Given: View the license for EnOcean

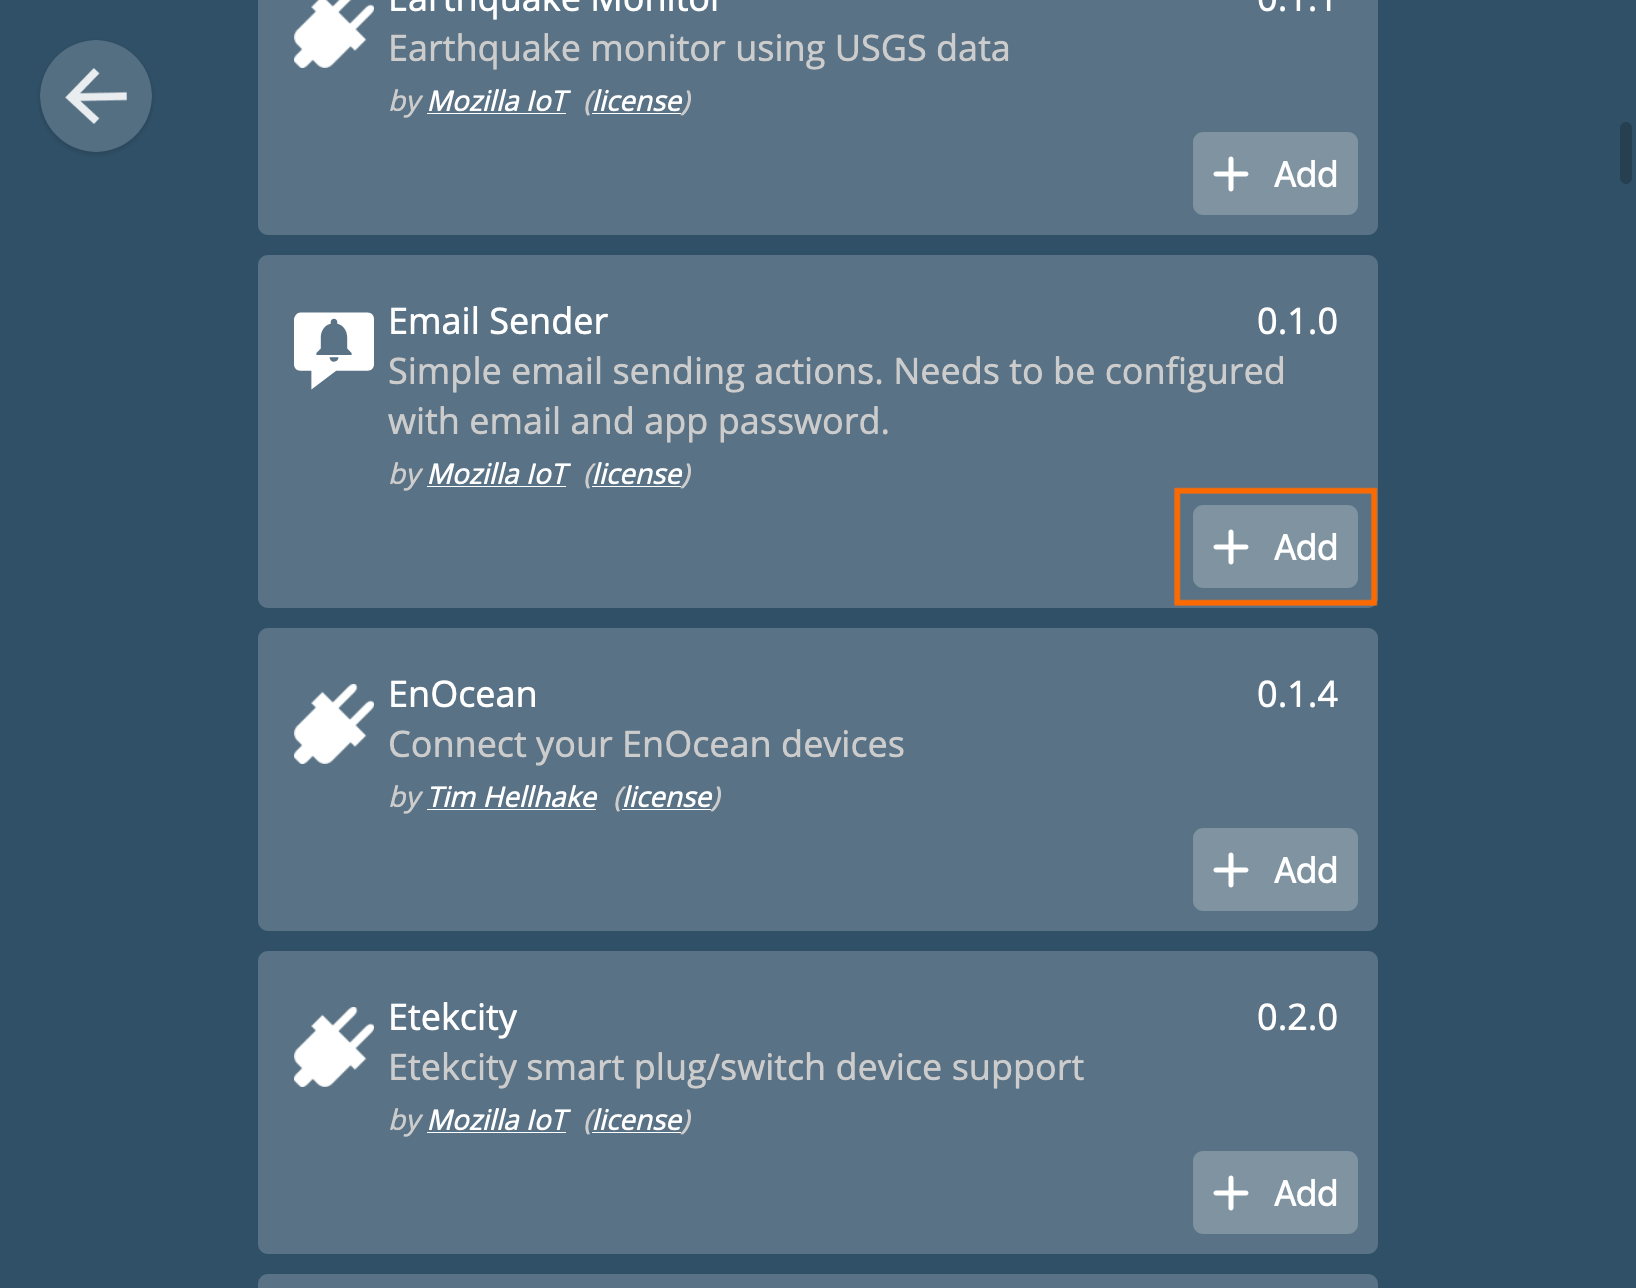Looking at the screenshot, I should pos(667,797).
